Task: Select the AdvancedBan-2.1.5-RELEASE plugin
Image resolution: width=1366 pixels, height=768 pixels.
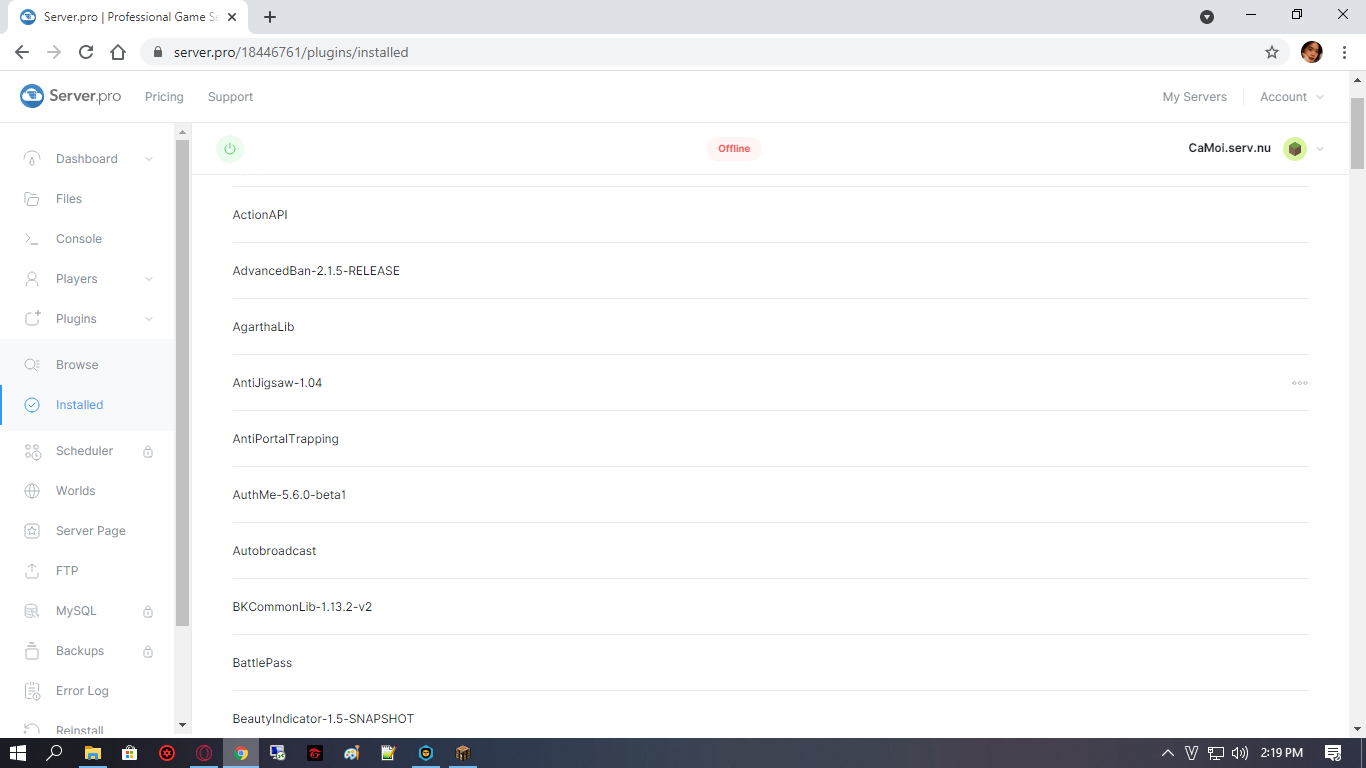Action: click(770, 271)
